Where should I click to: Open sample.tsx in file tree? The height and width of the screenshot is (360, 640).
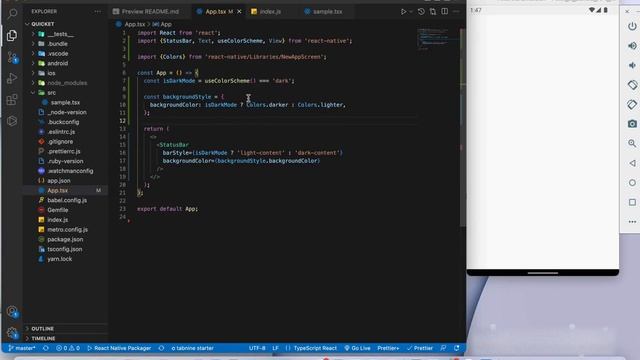(65, 102)
